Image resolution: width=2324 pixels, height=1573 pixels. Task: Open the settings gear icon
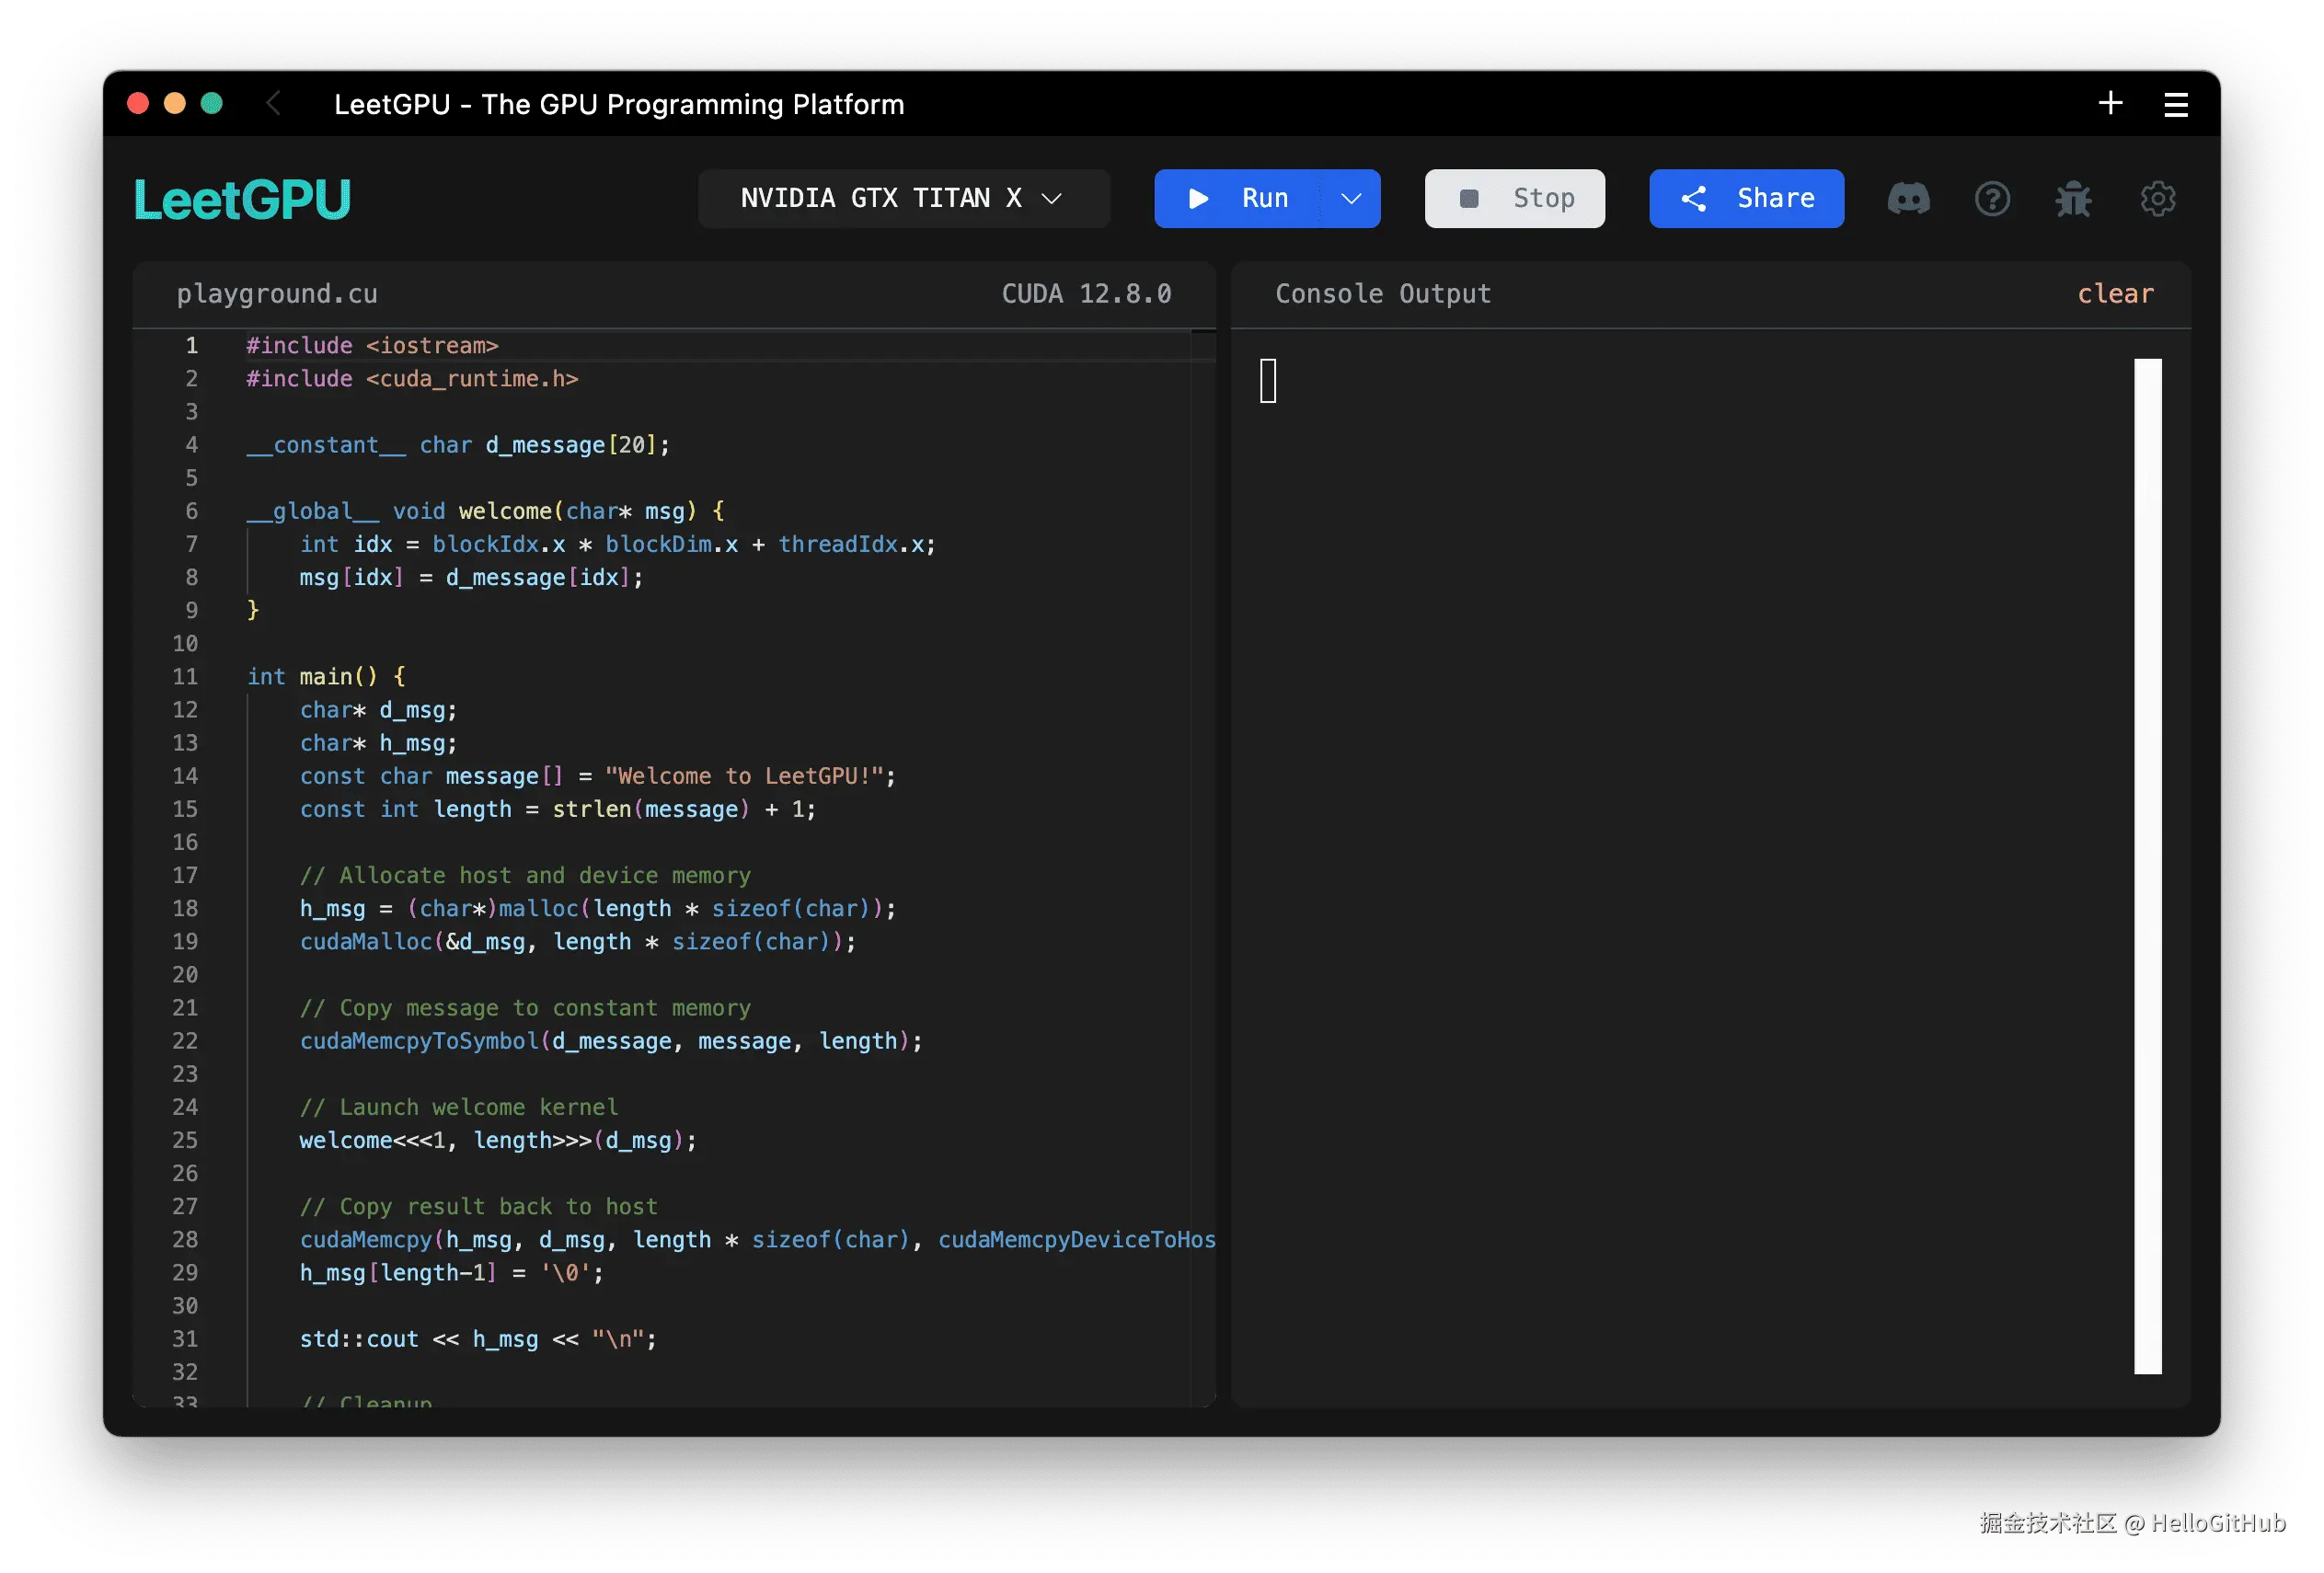pos(2157,199)
